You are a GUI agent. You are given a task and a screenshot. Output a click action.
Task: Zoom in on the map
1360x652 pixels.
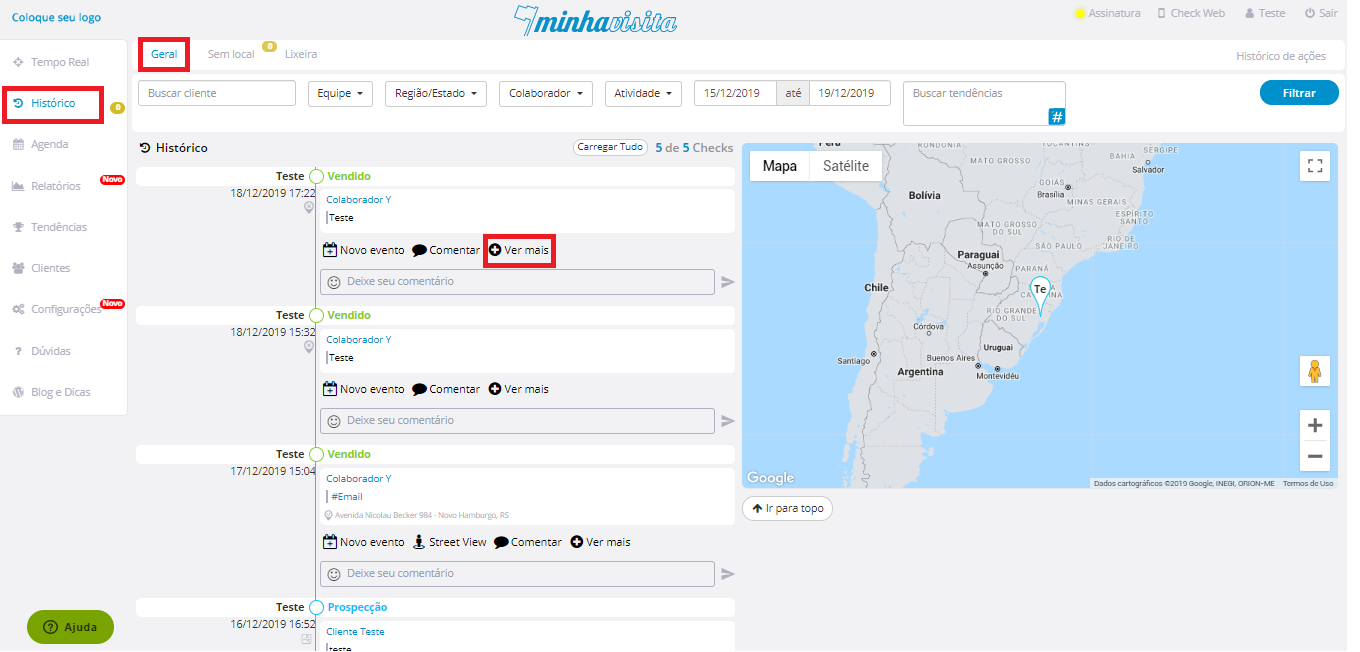(1315, 425)
